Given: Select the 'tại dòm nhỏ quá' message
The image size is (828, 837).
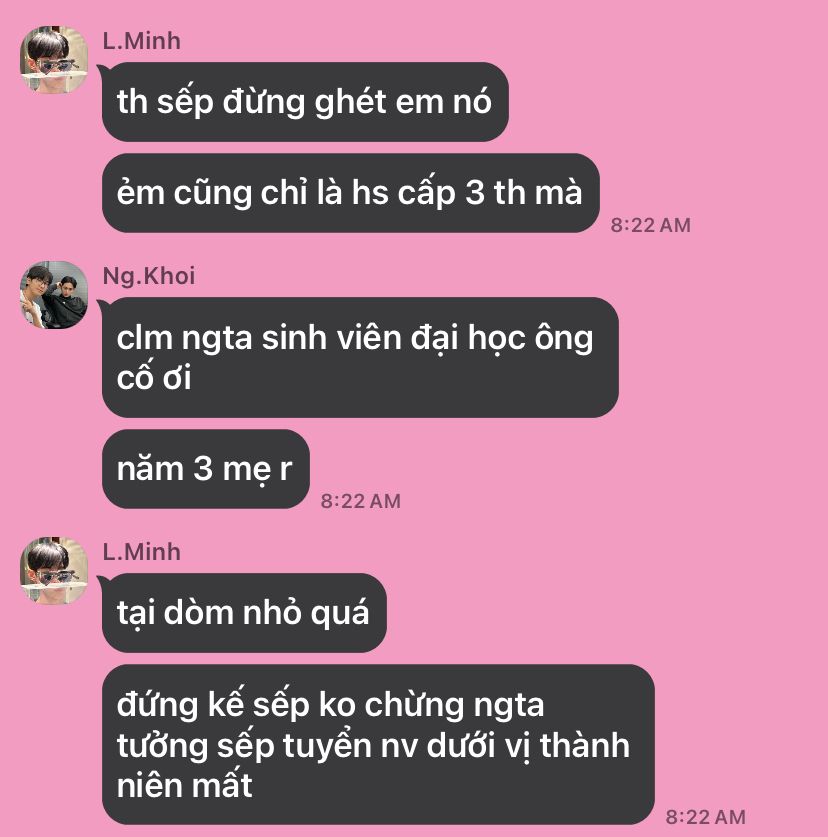Looking at the screenshot, I should pyautogui.click(x=244, y=613).
